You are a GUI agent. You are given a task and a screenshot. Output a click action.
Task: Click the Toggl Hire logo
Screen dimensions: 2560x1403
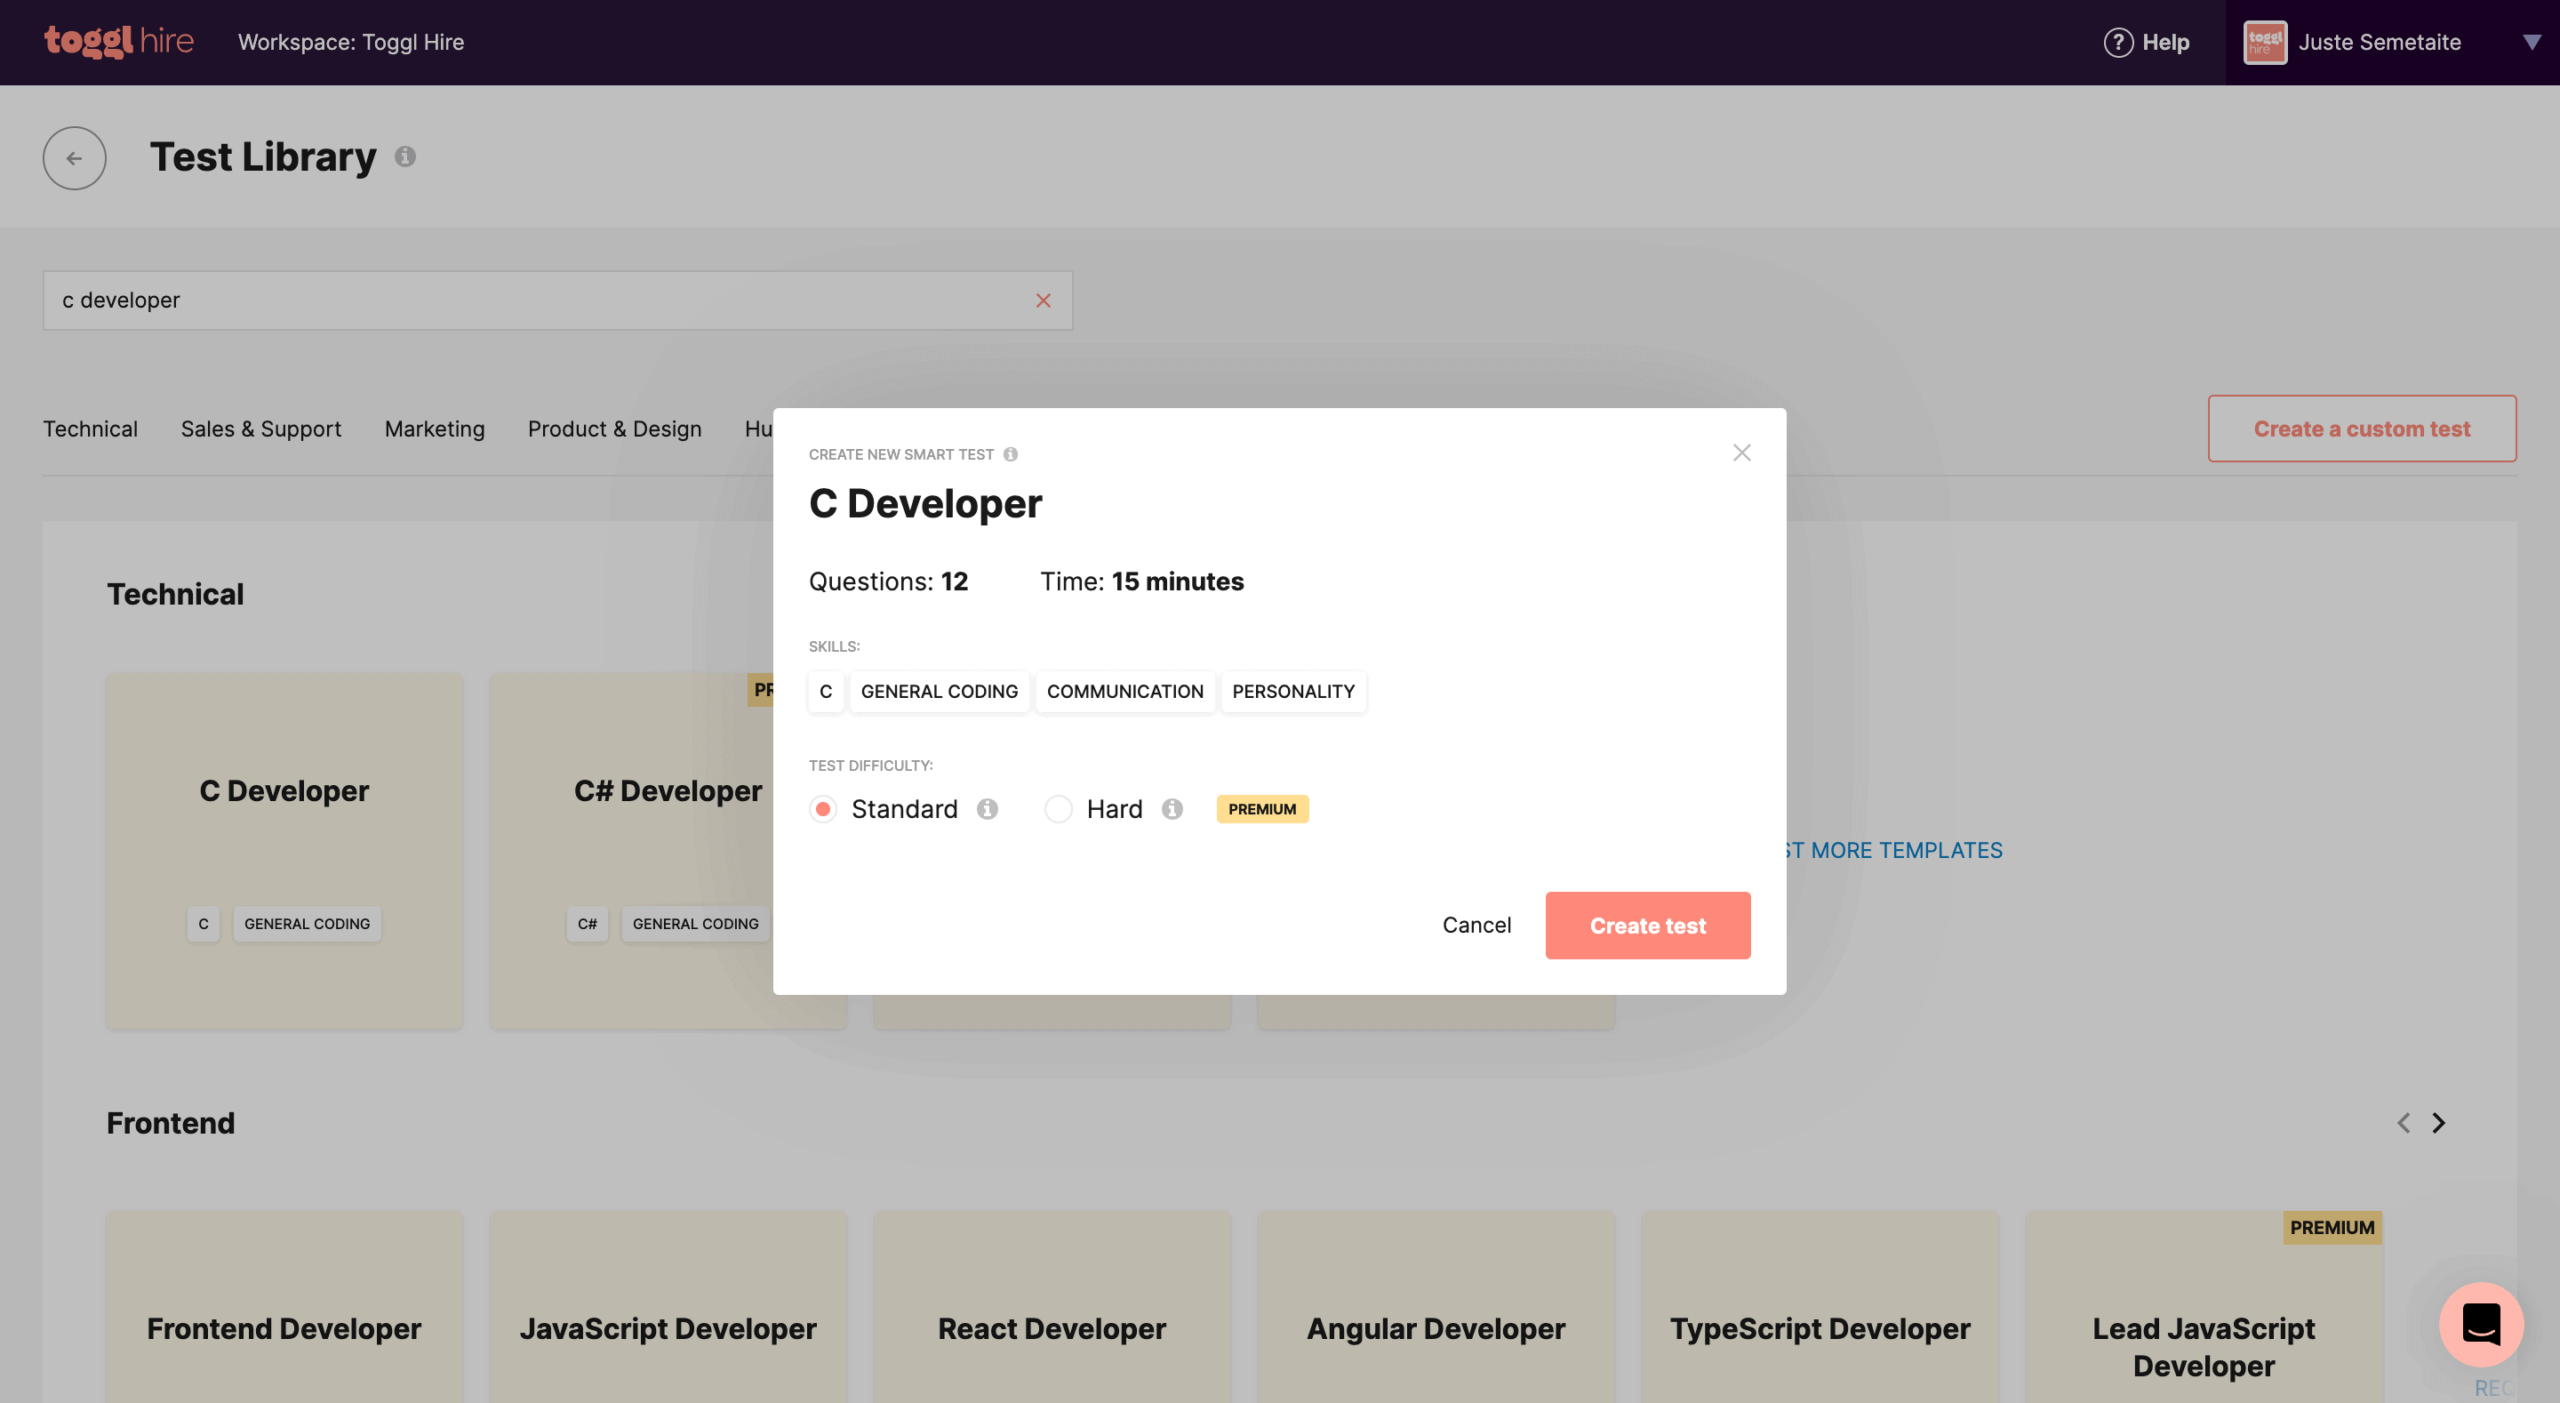[x=118, y=41]
